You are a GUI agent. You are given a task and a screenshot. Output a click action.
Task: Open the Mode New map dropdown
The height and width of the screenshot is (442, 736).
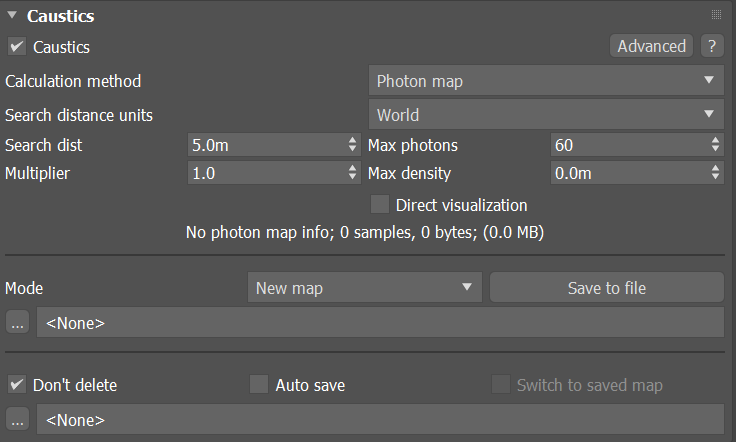364,288
